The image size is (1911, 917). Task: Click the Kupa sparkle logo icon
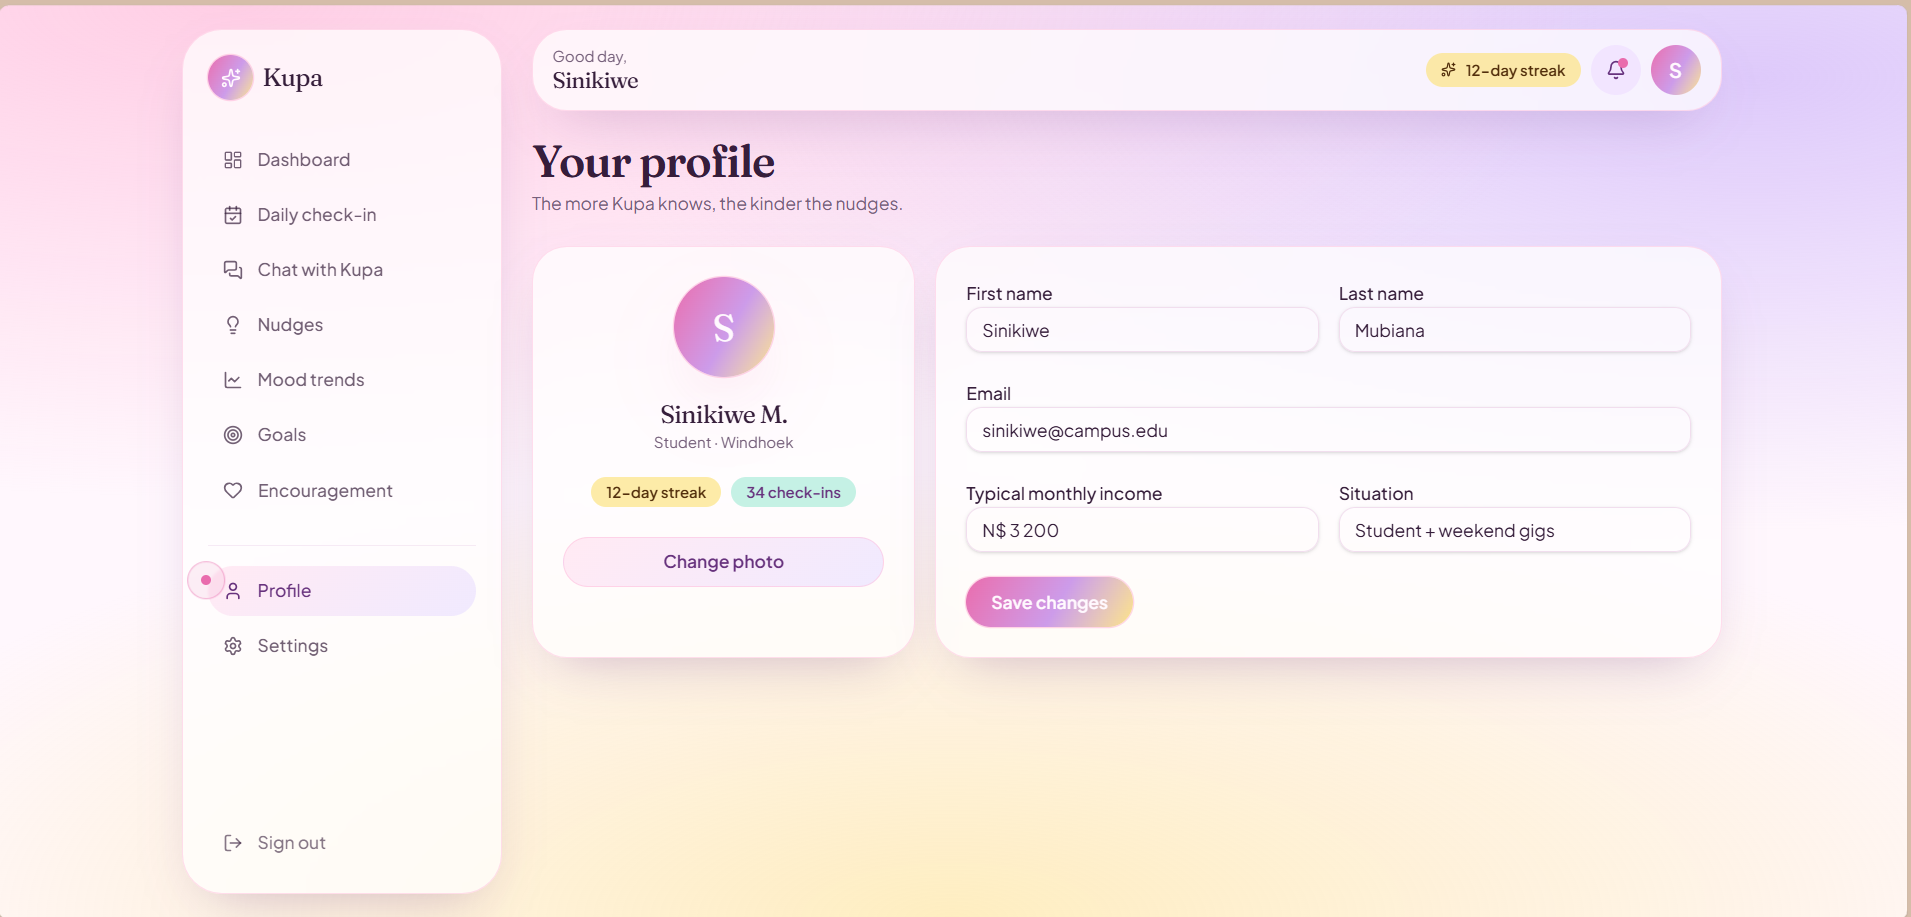pos(230,78)
